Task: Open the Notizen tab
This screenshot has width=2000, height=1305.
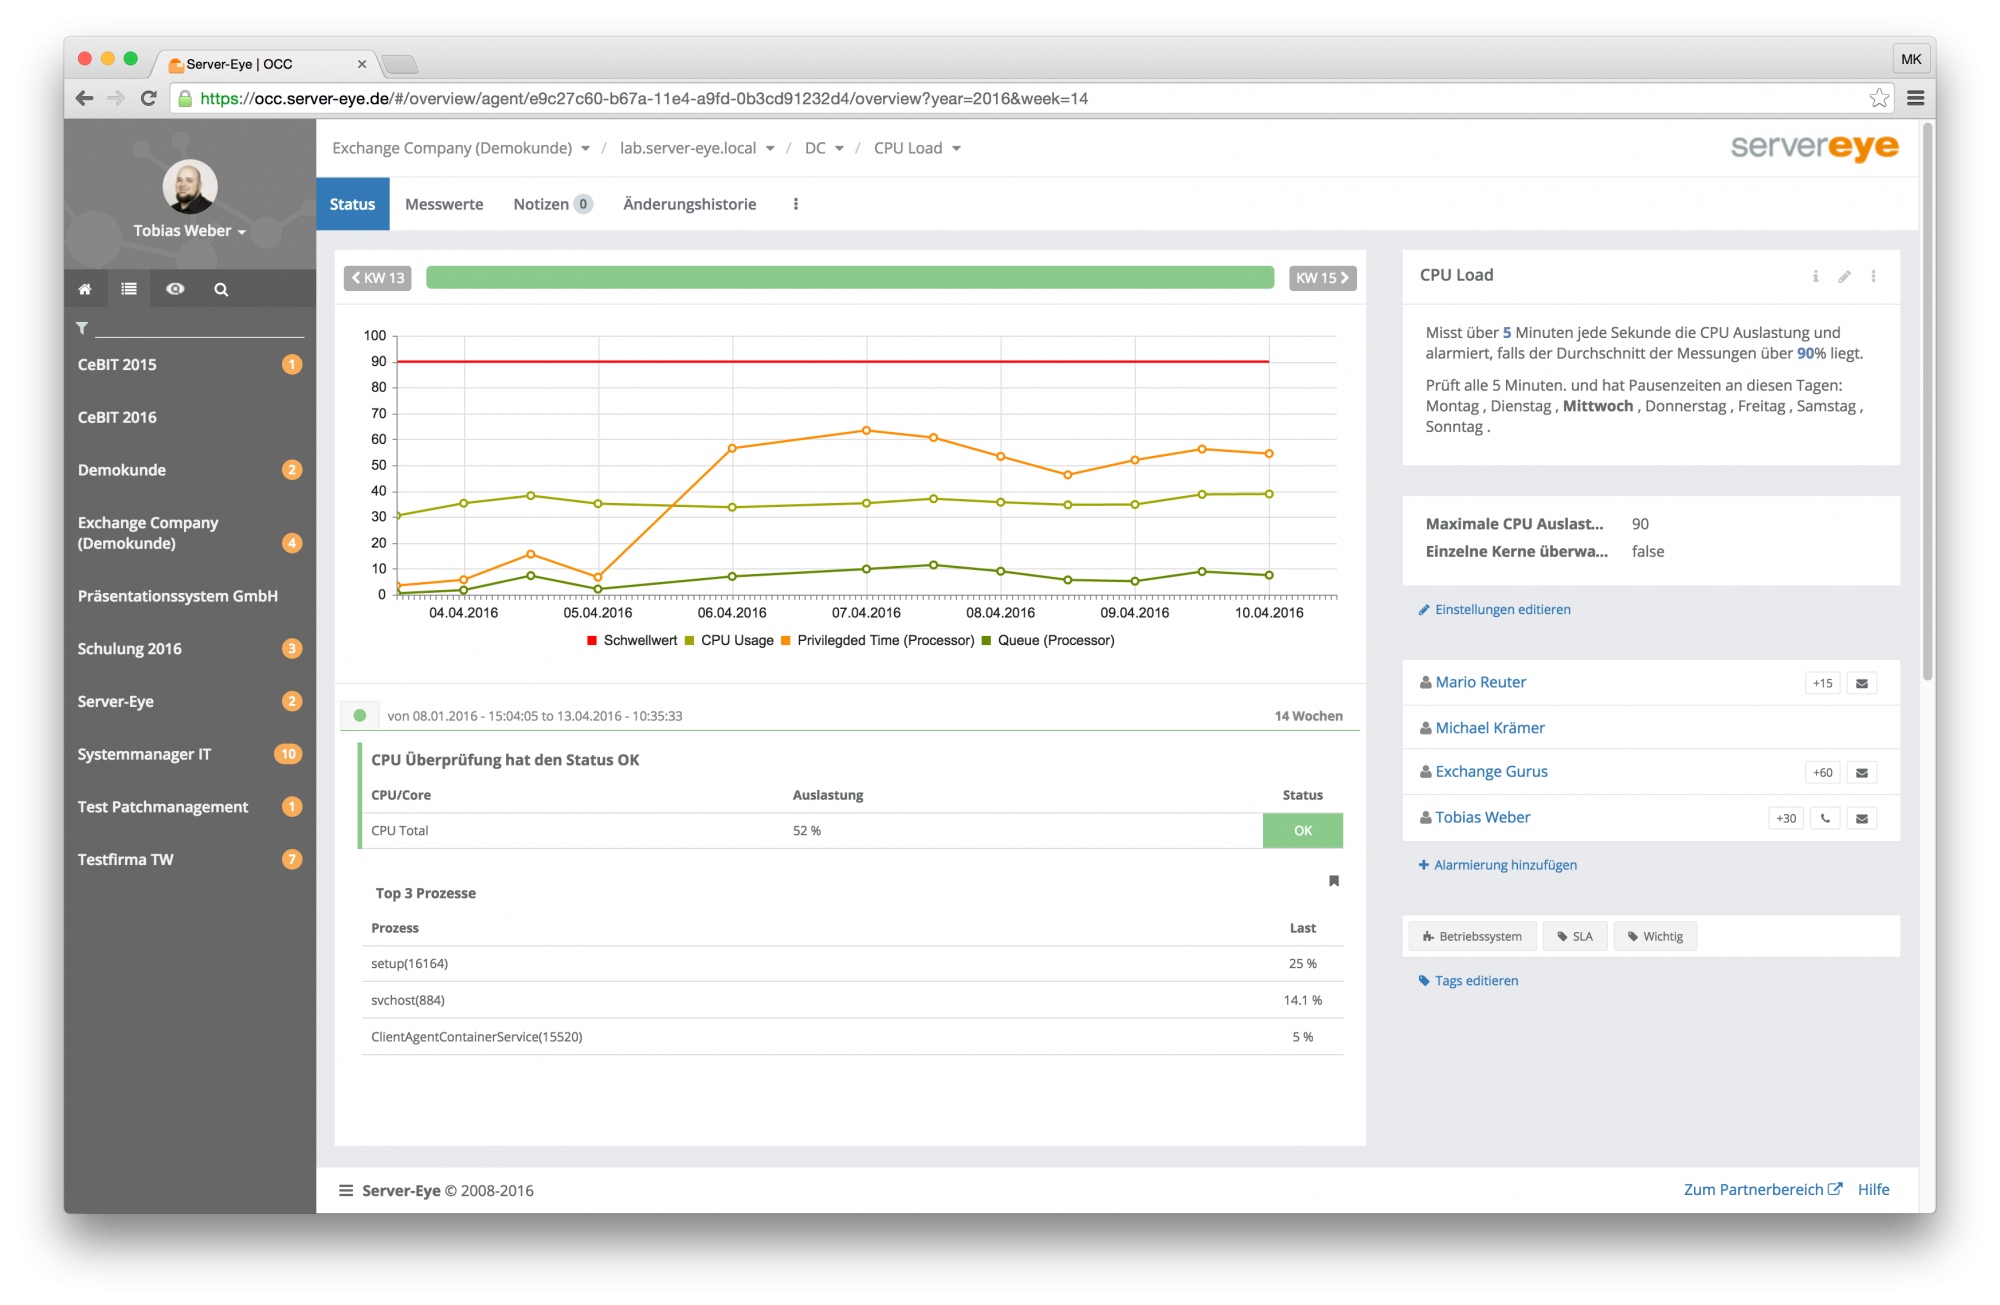Action: click(x=553, y=204)
